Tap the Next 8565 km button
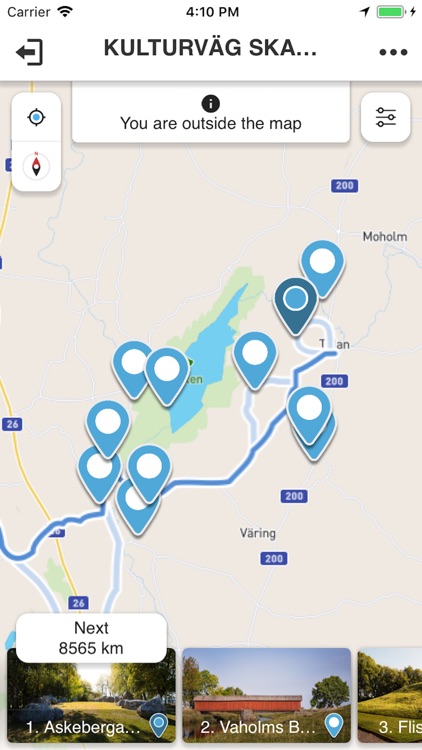422x750 pixels. tap(91, 638)
